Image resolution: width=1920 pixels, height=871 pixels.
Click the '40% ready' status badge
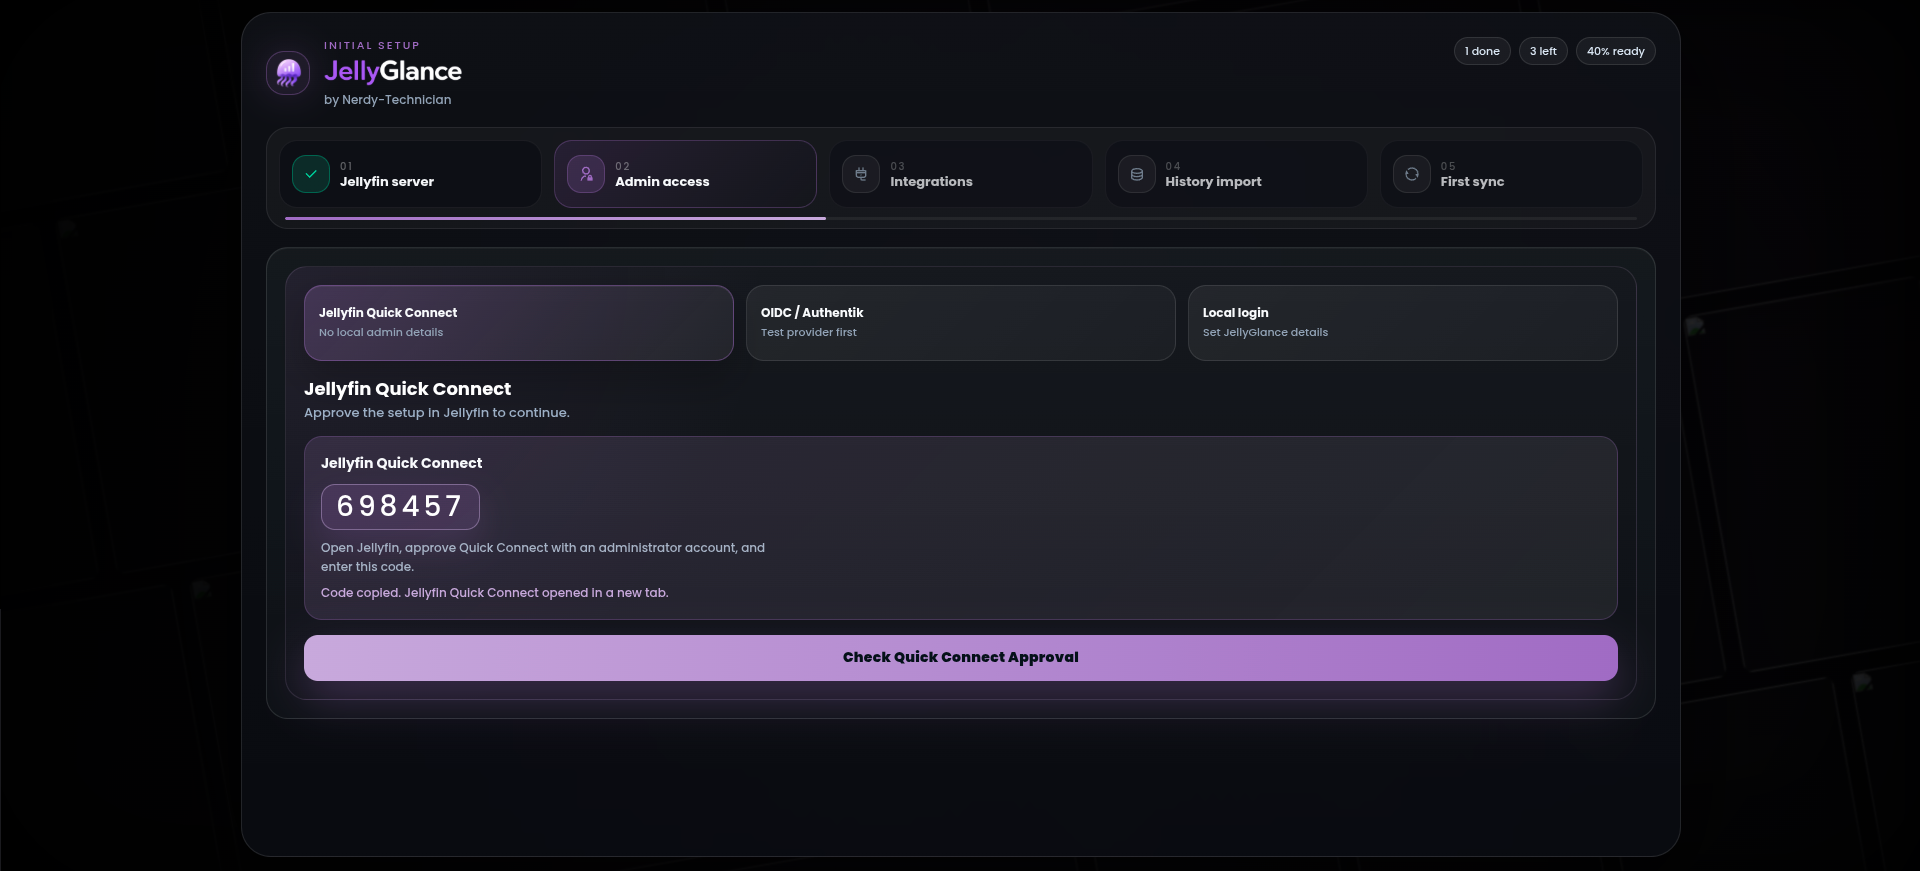coord(1616,51)
